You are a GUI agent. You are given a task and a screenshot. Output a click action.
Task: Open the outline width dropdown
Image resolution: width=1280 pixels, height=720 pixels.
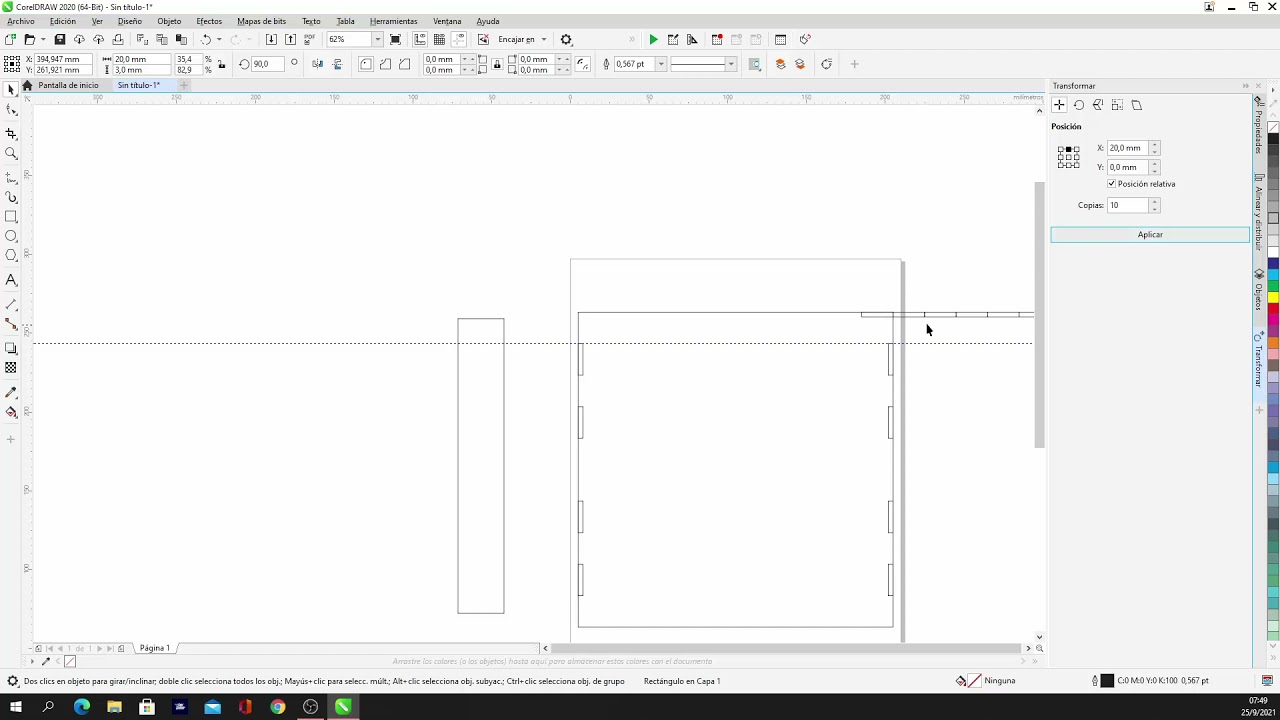pos(661,64)
